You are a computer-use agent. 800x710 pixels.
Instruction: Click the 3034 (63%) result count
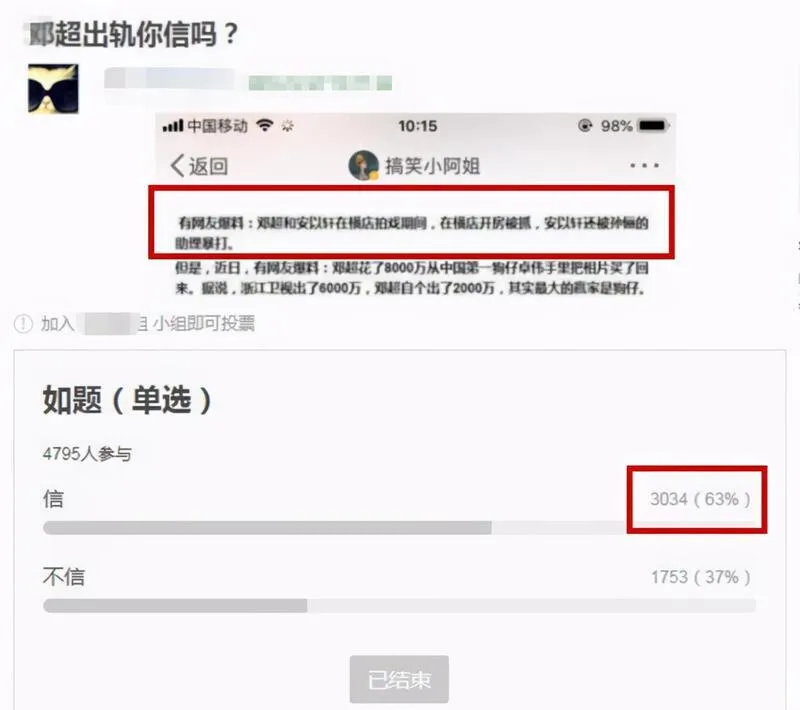700,499
